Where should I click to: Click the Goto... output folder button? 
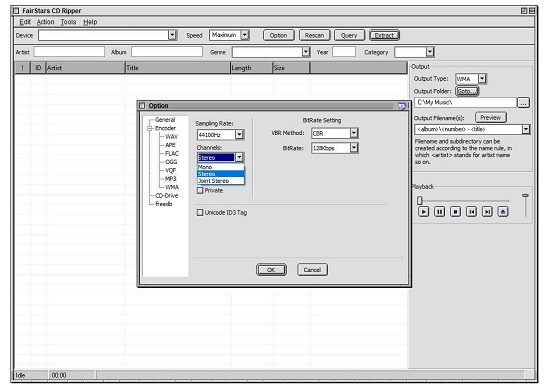point(467,91)
